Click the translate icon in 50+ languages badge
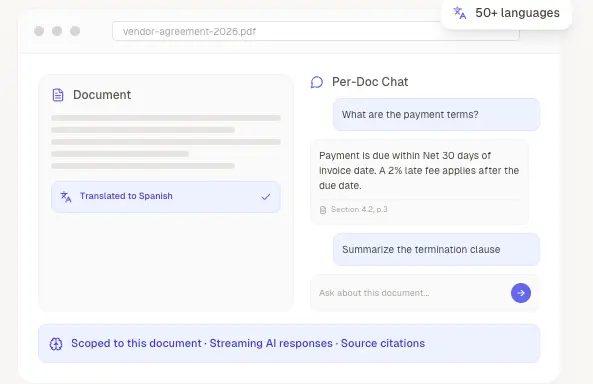 point(459,13)
